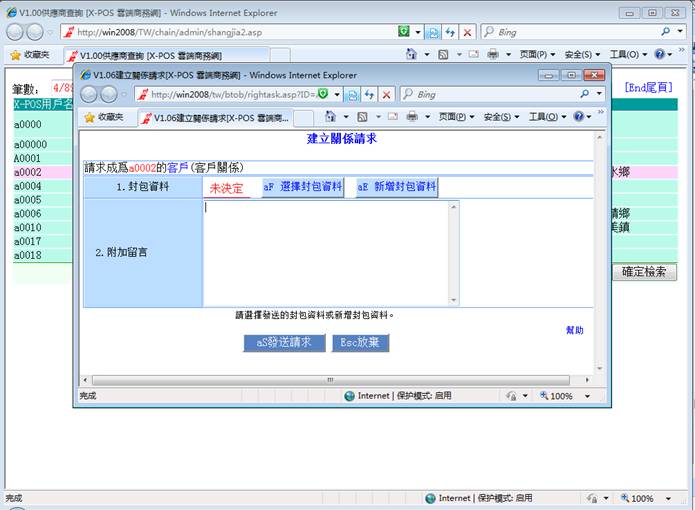Click the red Stop icon in the popup address bar

[386, 94]
